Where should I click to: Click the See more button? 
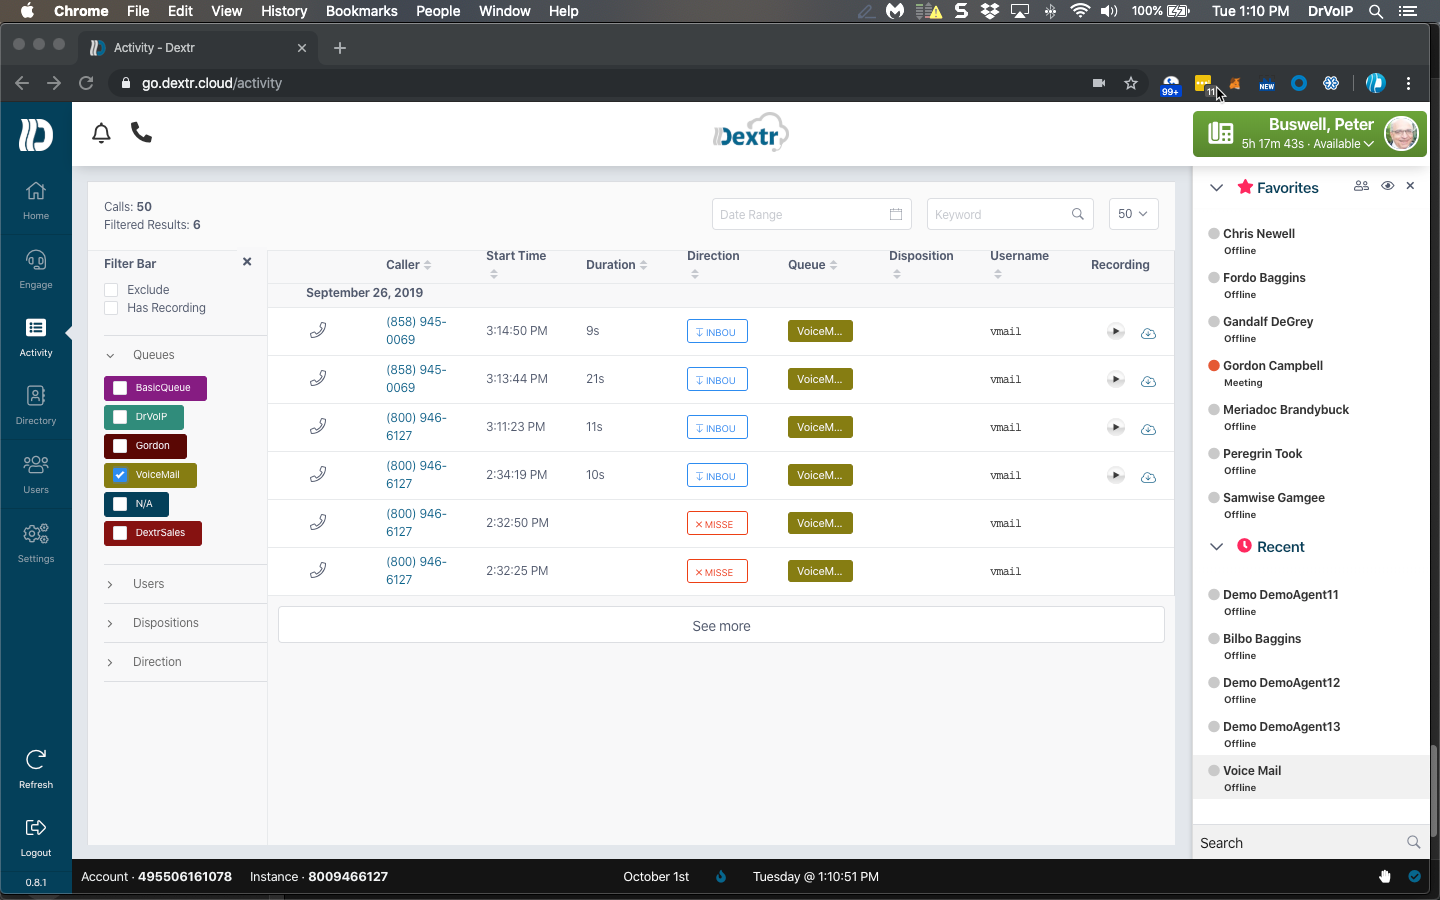(721, 625)
